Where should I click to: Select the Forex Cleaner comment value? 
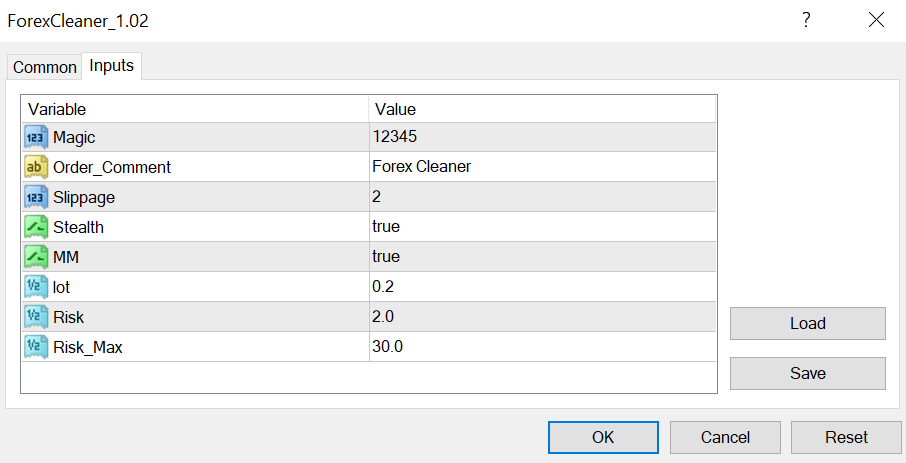click(x=541, y=167)
